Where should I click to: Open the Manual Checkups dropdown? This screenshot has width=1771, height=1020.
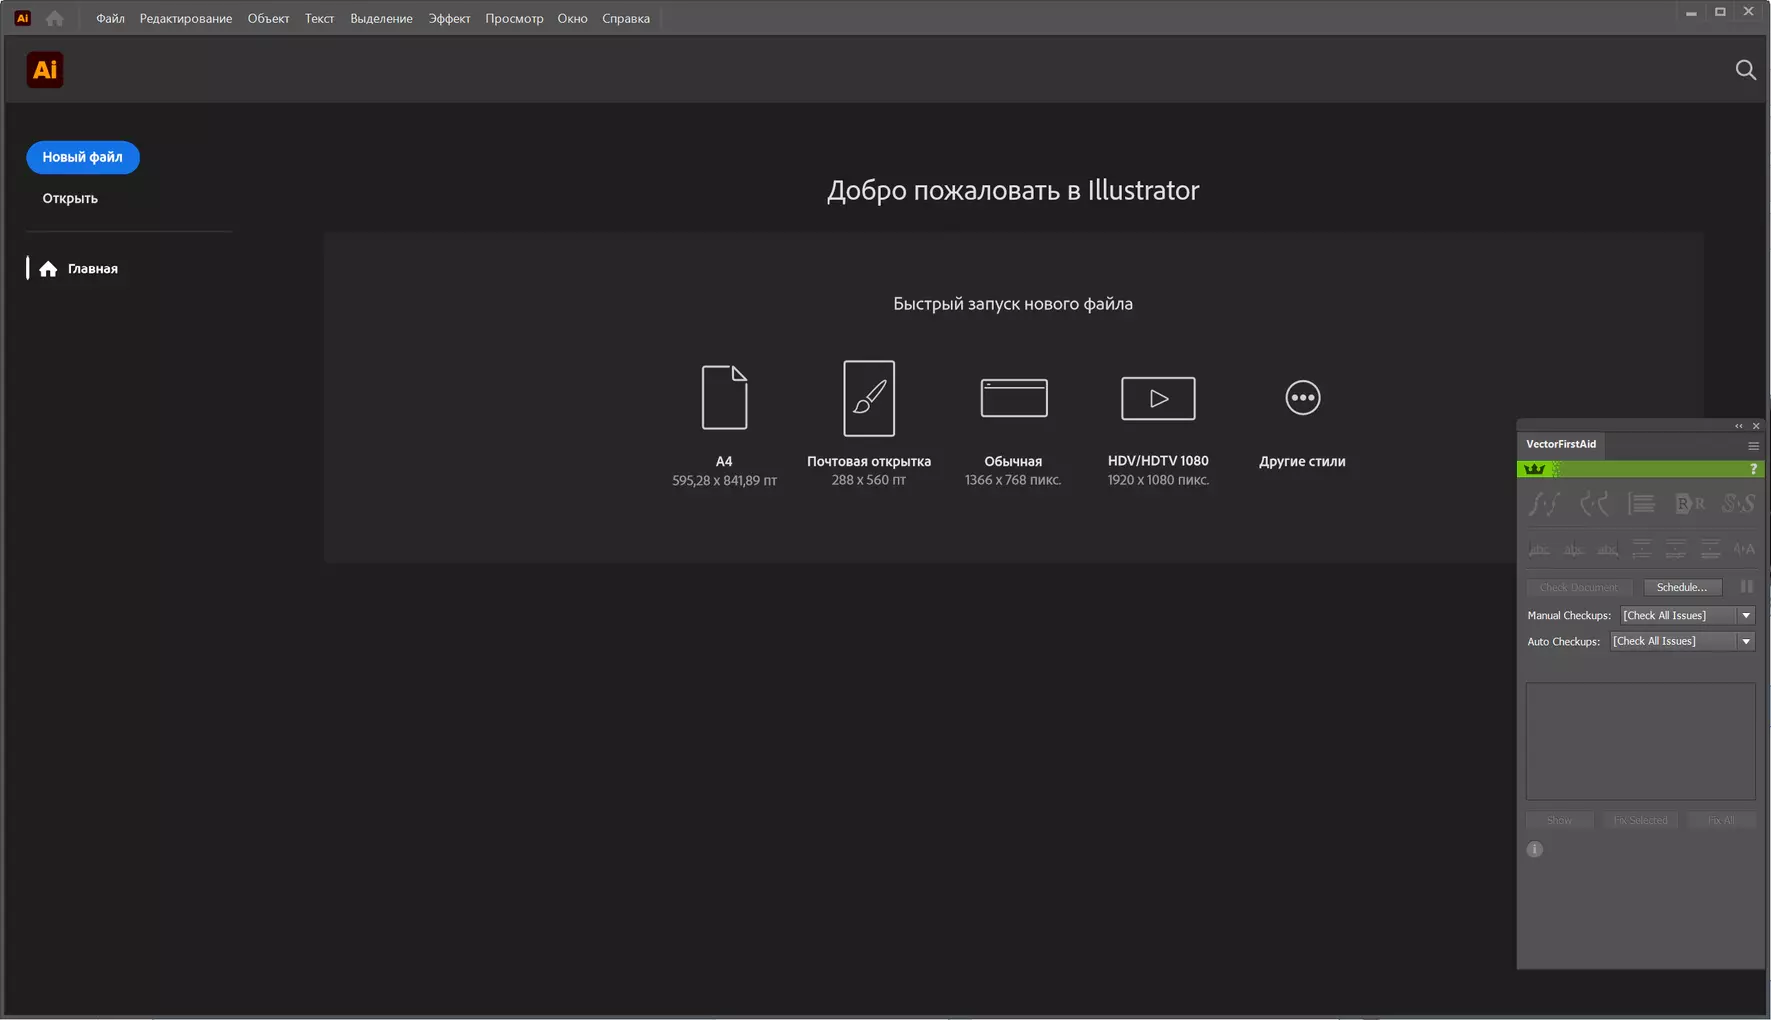pos(1687,615)
